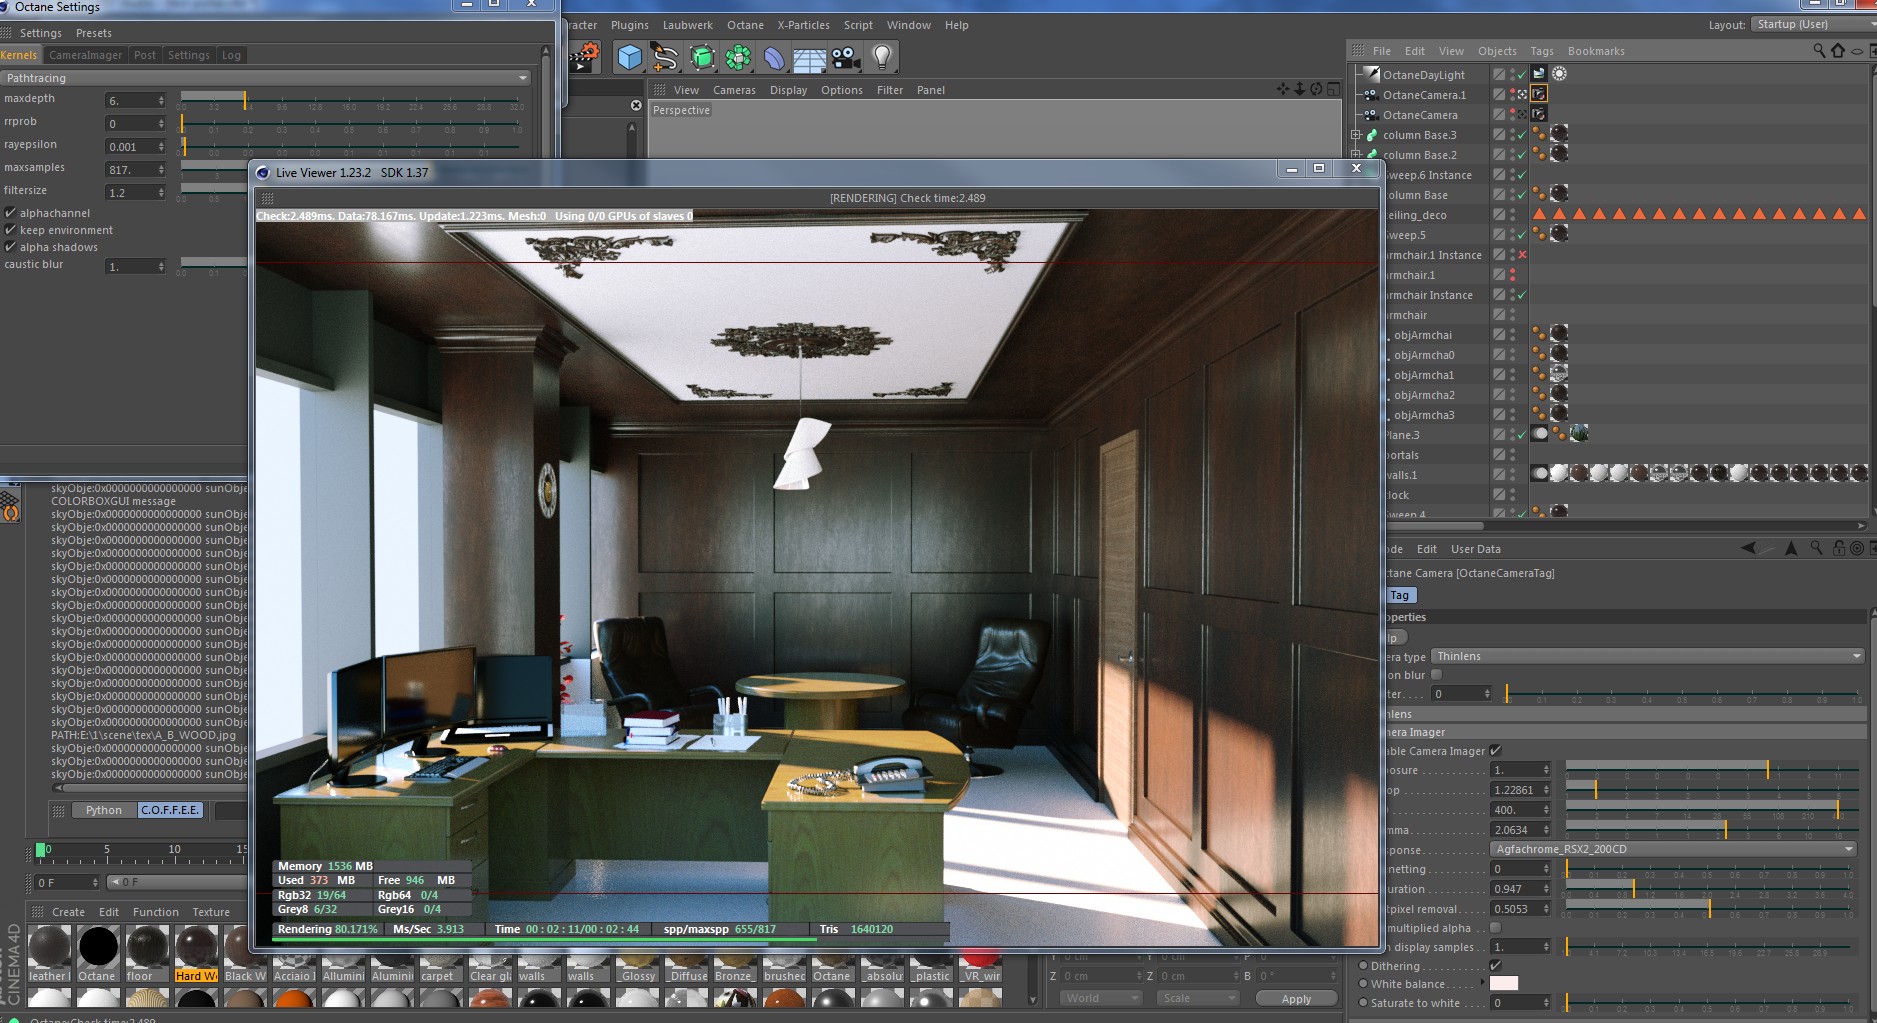
Task: Open the Cameras menu in the viewport
Action: click(734, 90)
